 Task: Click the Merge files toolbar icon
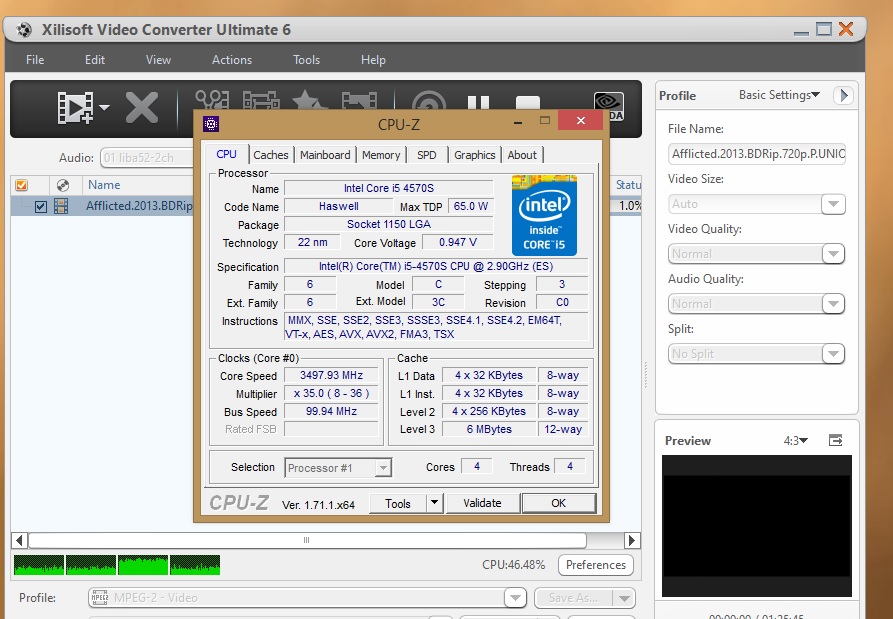click(x=261, y=100)
